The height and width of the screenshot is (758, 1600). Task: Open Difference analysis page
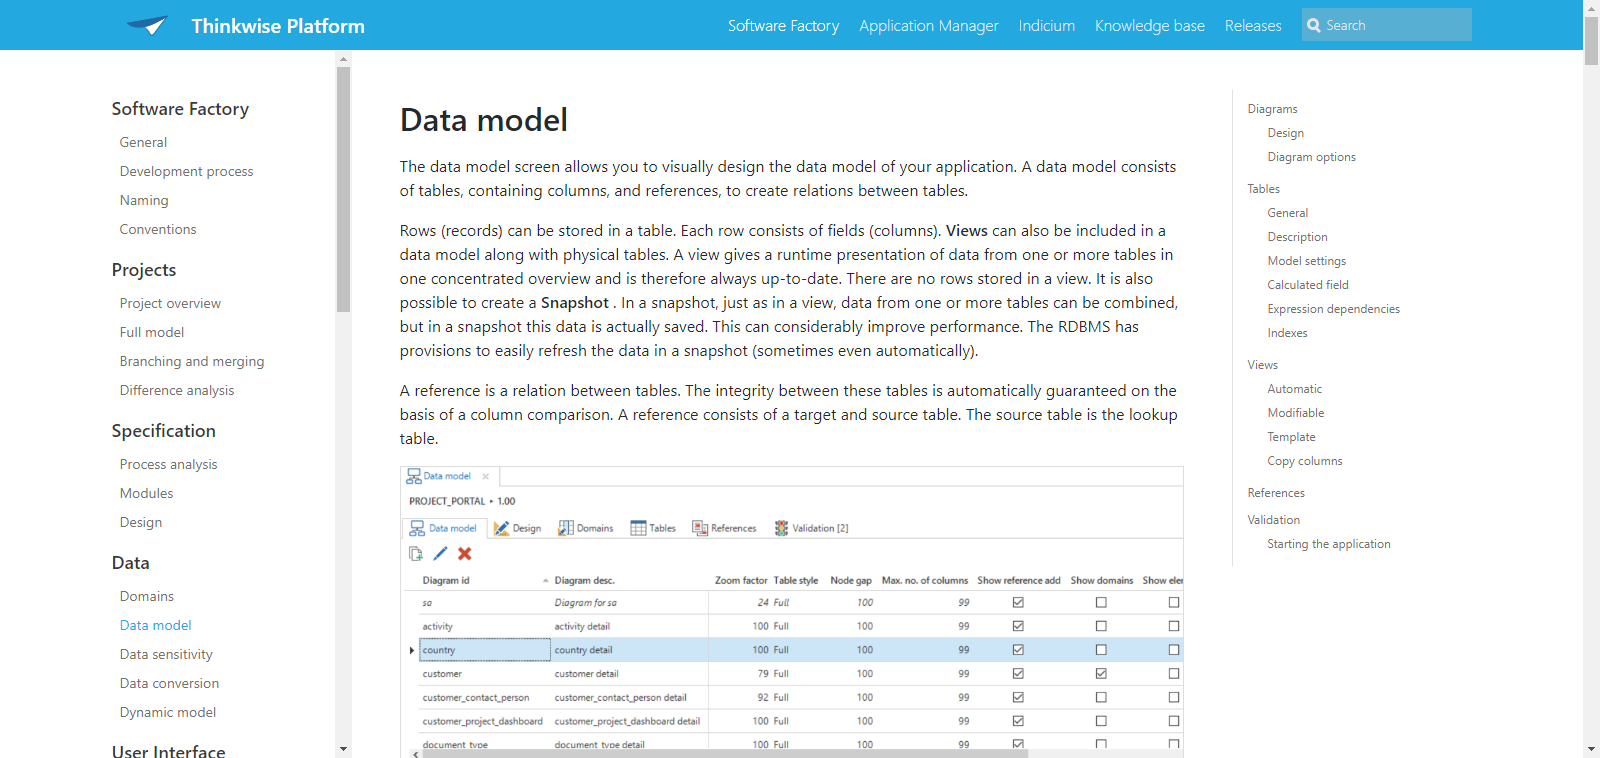coord(177,390)
